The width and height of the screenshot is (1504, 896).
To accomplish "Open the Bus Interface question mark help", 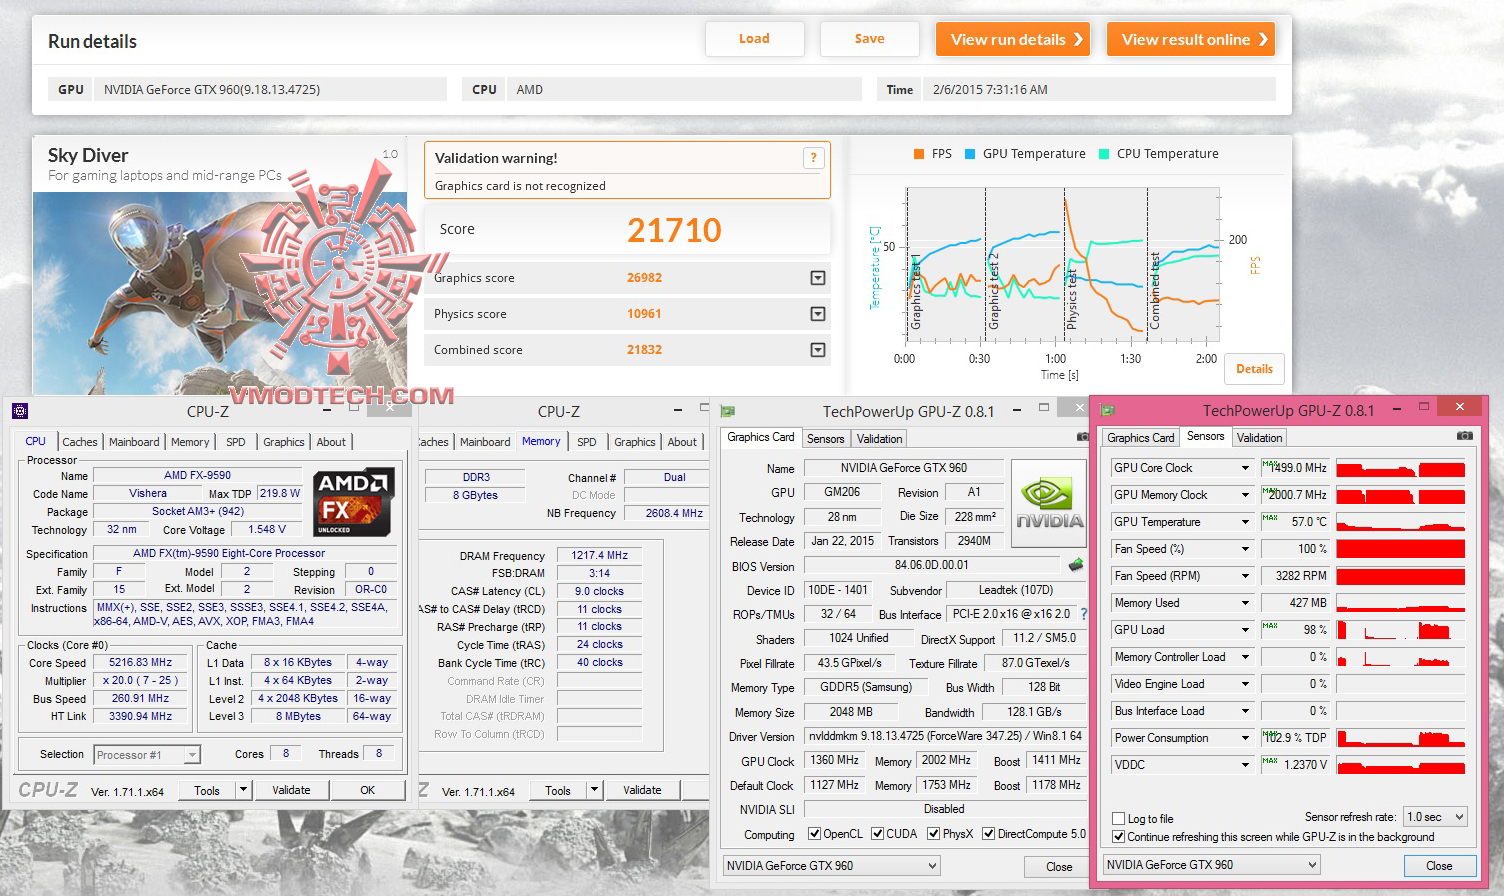I will pyautogui.click(x=1083, y=614).
